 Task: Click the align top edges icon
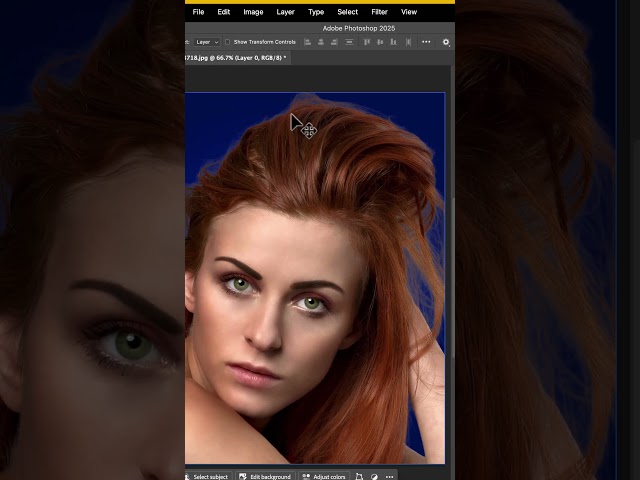tap(367, 42)
